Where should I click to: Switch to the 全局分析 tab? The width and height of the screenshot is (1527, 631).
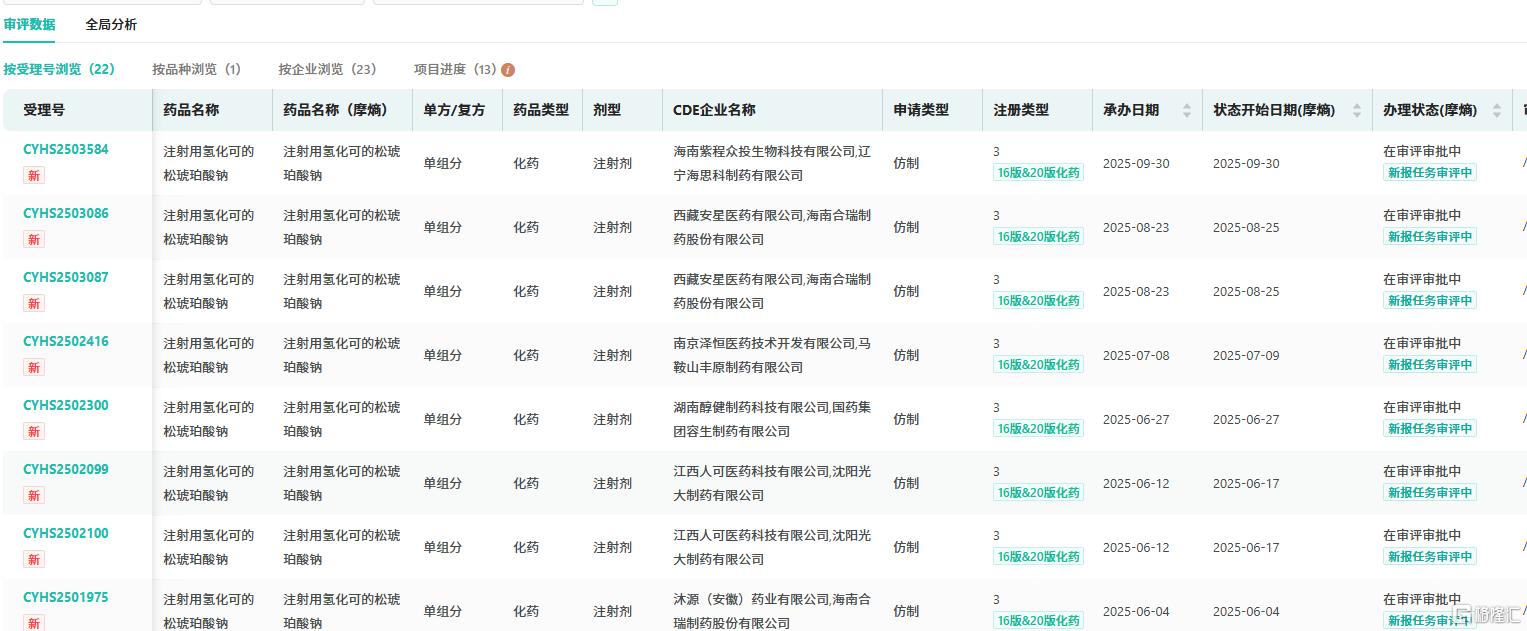point(111,24)
